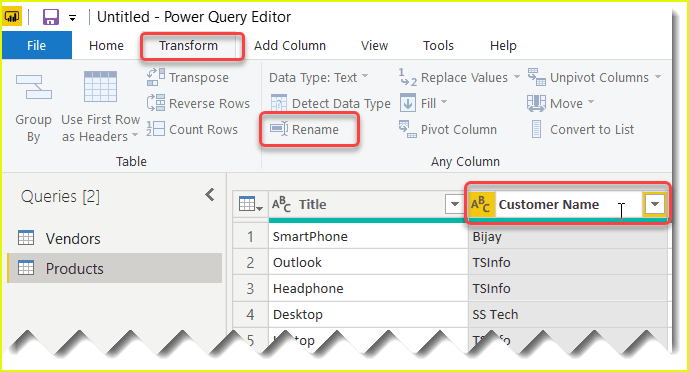Select row number 3
Image resolution: width=689 pixels, height=372 pixels.
tap(250, 288)
